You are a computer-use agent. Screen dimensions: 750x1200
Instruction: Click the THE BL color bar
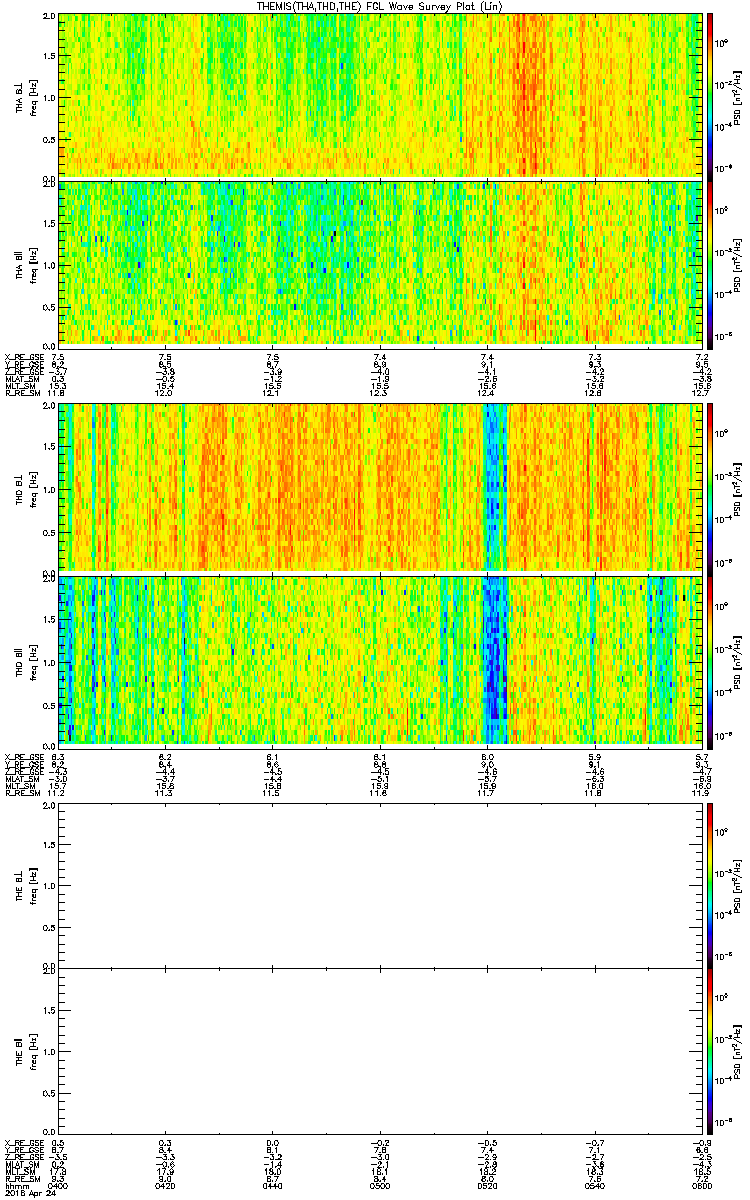[x=710, y=885]
